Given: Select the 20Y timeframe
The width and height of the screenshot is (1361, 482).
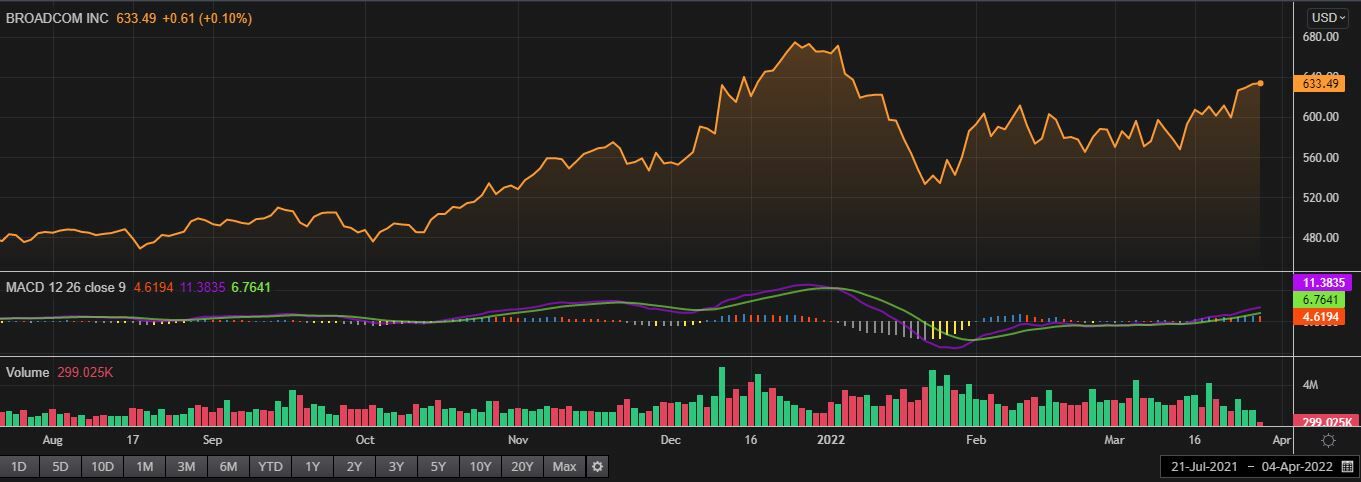Looking at the screenshot, I should [x=522, y=466].
